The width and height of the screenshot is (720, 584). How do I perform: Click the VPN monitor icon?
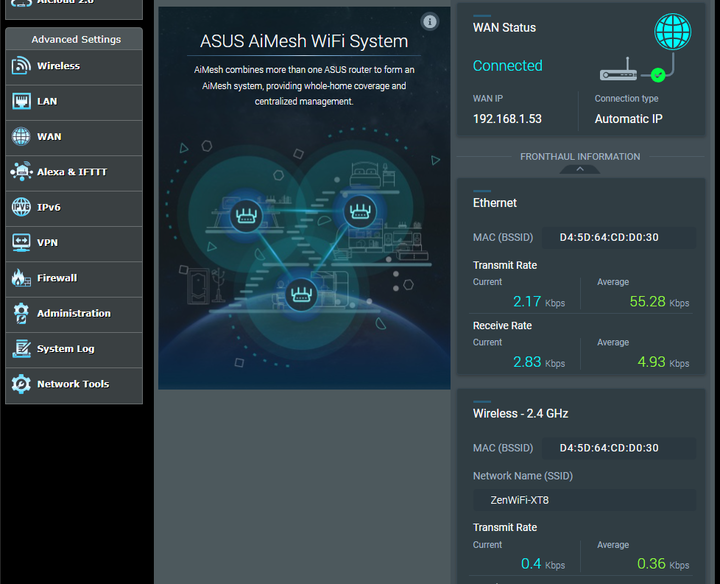pyautogui.click(x=21, y=242)
